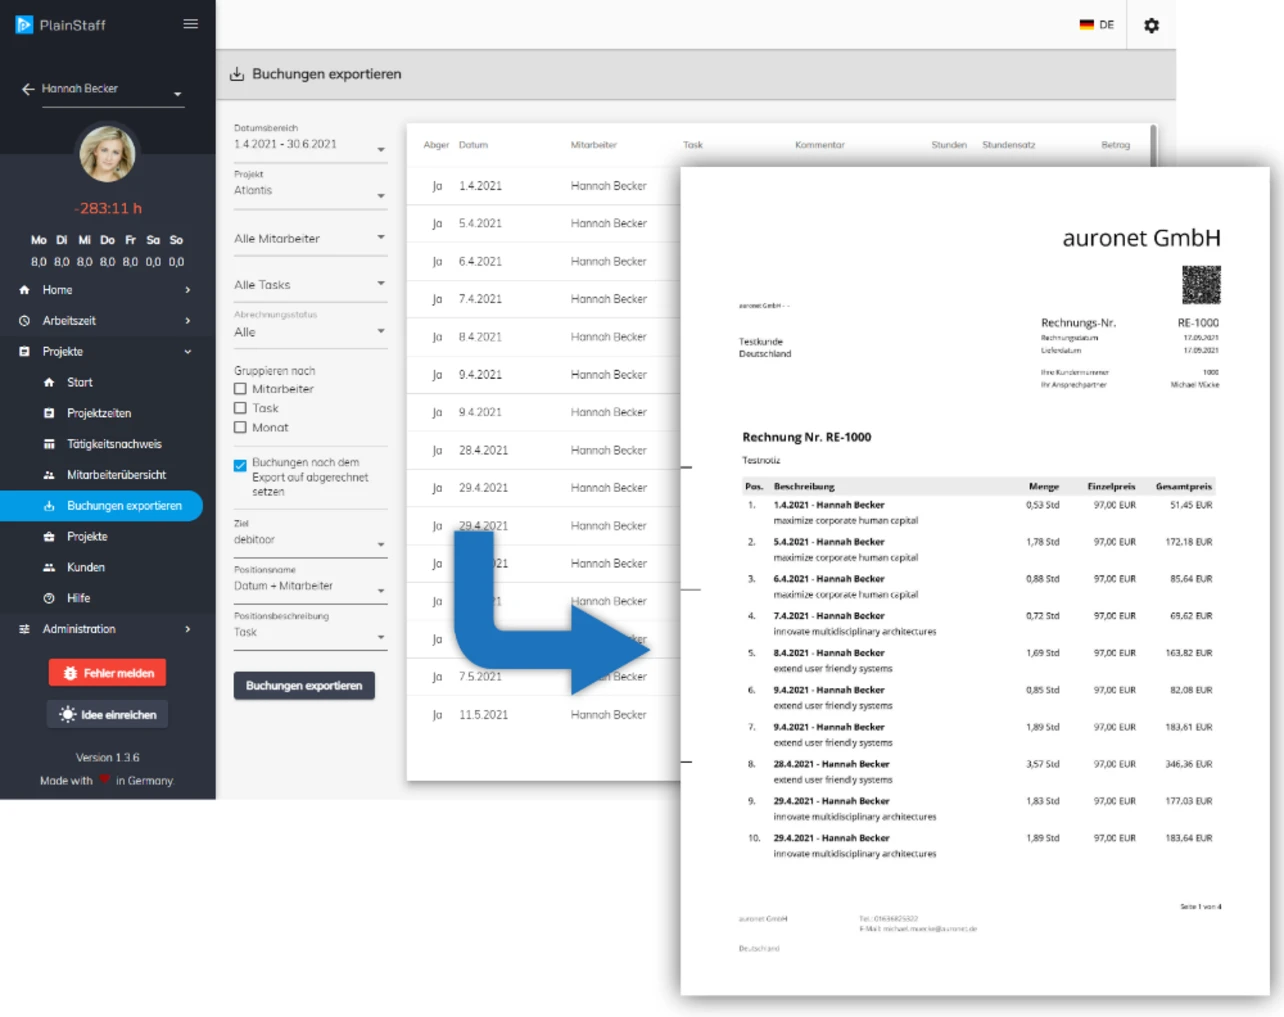Click the export icon beside Buchungen exportieren in the sidebar
The image size is (1284, 1017).
coord(49,506)
